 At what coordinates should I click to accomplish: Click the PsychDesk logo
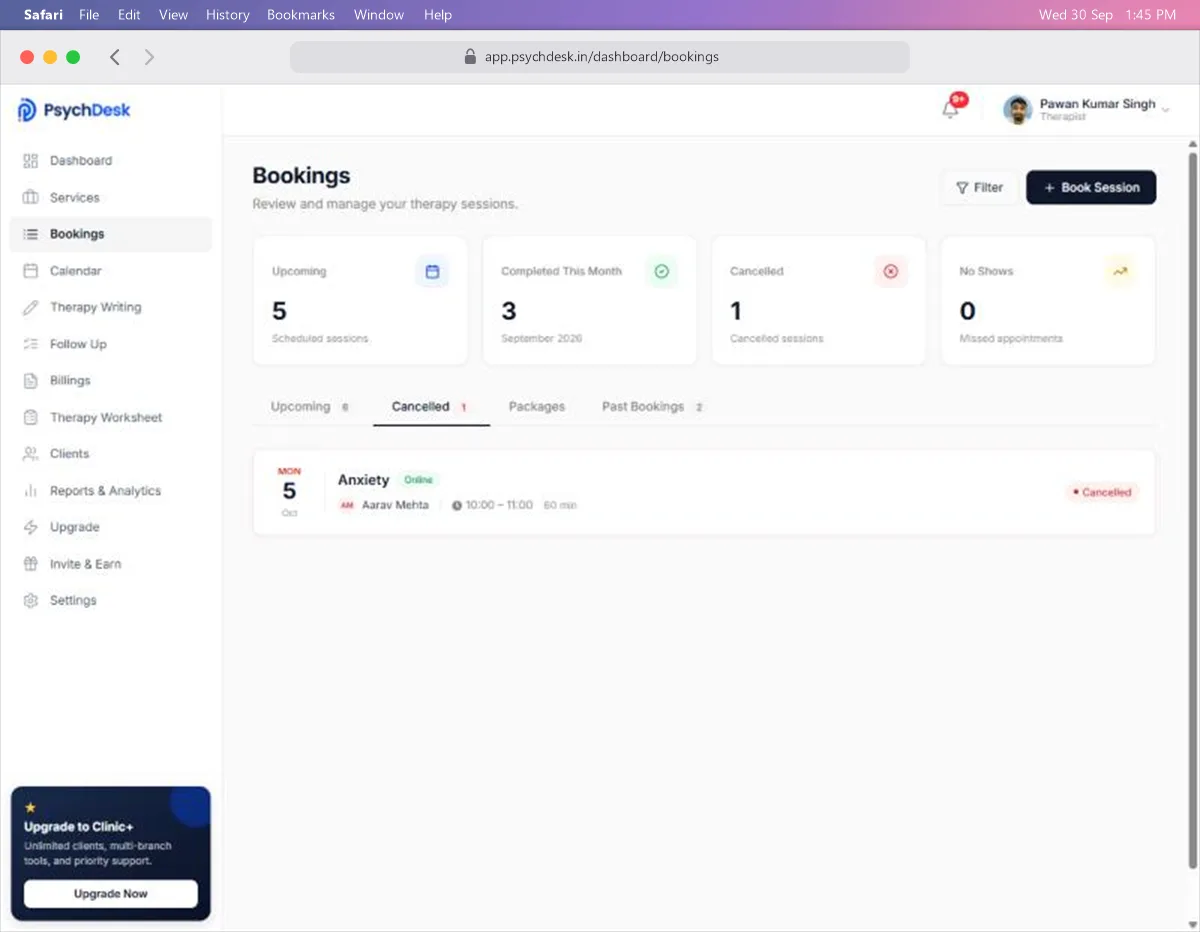[x=74, y=110]
